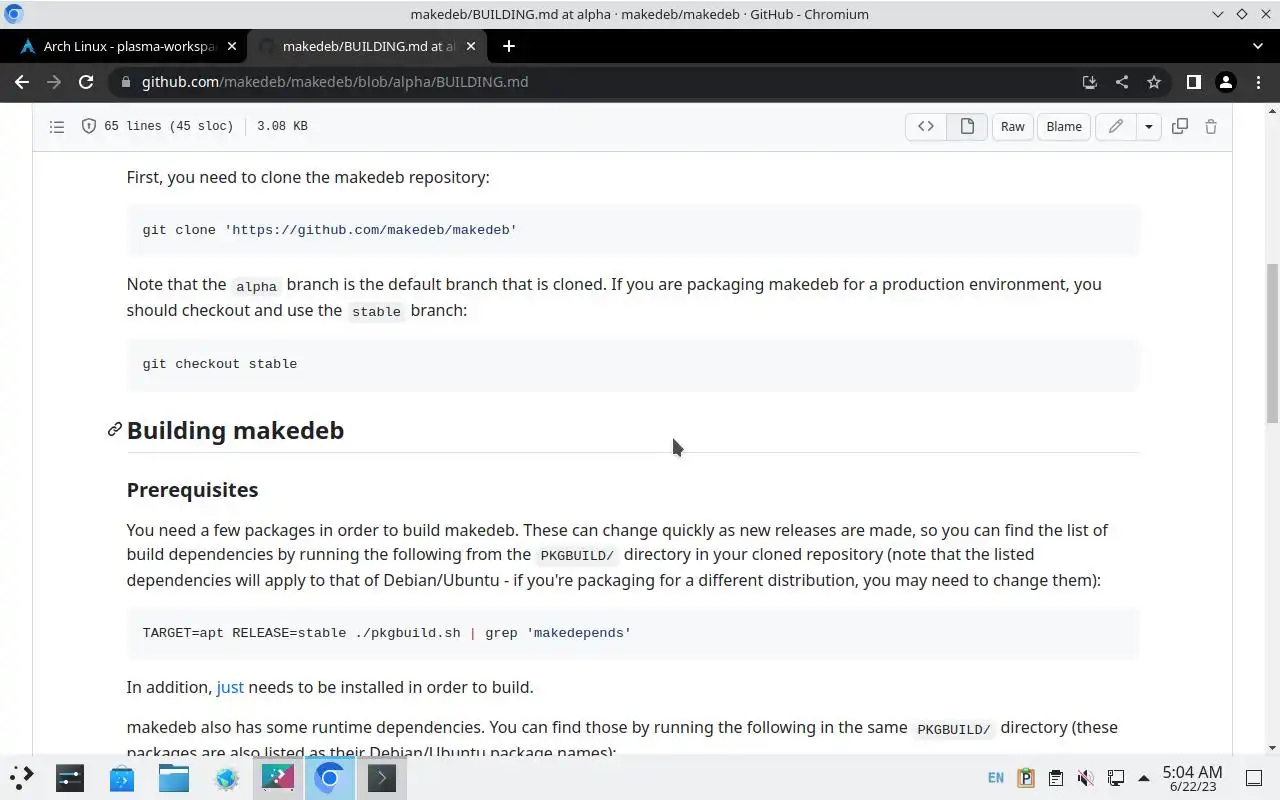1280x800 pixels.
Task: Open the KDE application launcher
Action: click(21, 777)
